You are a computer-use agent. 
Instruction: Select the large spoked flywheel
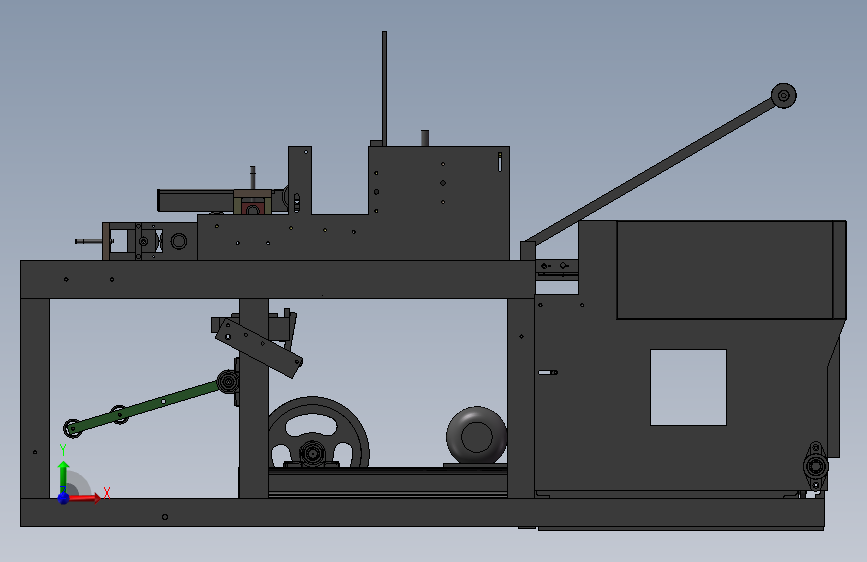coord(318,432)
